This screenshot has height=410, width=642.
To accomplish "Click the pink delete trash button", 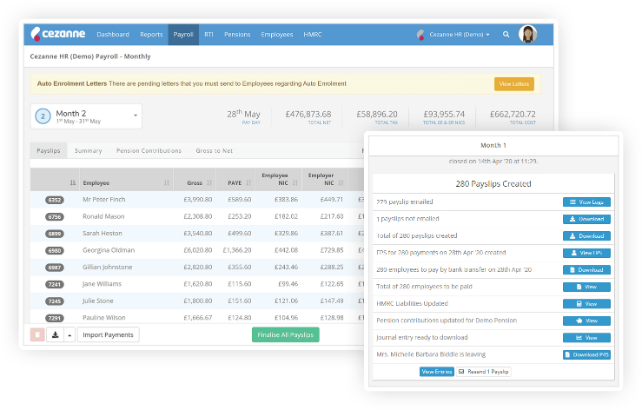I will click(x=37, y=335).
